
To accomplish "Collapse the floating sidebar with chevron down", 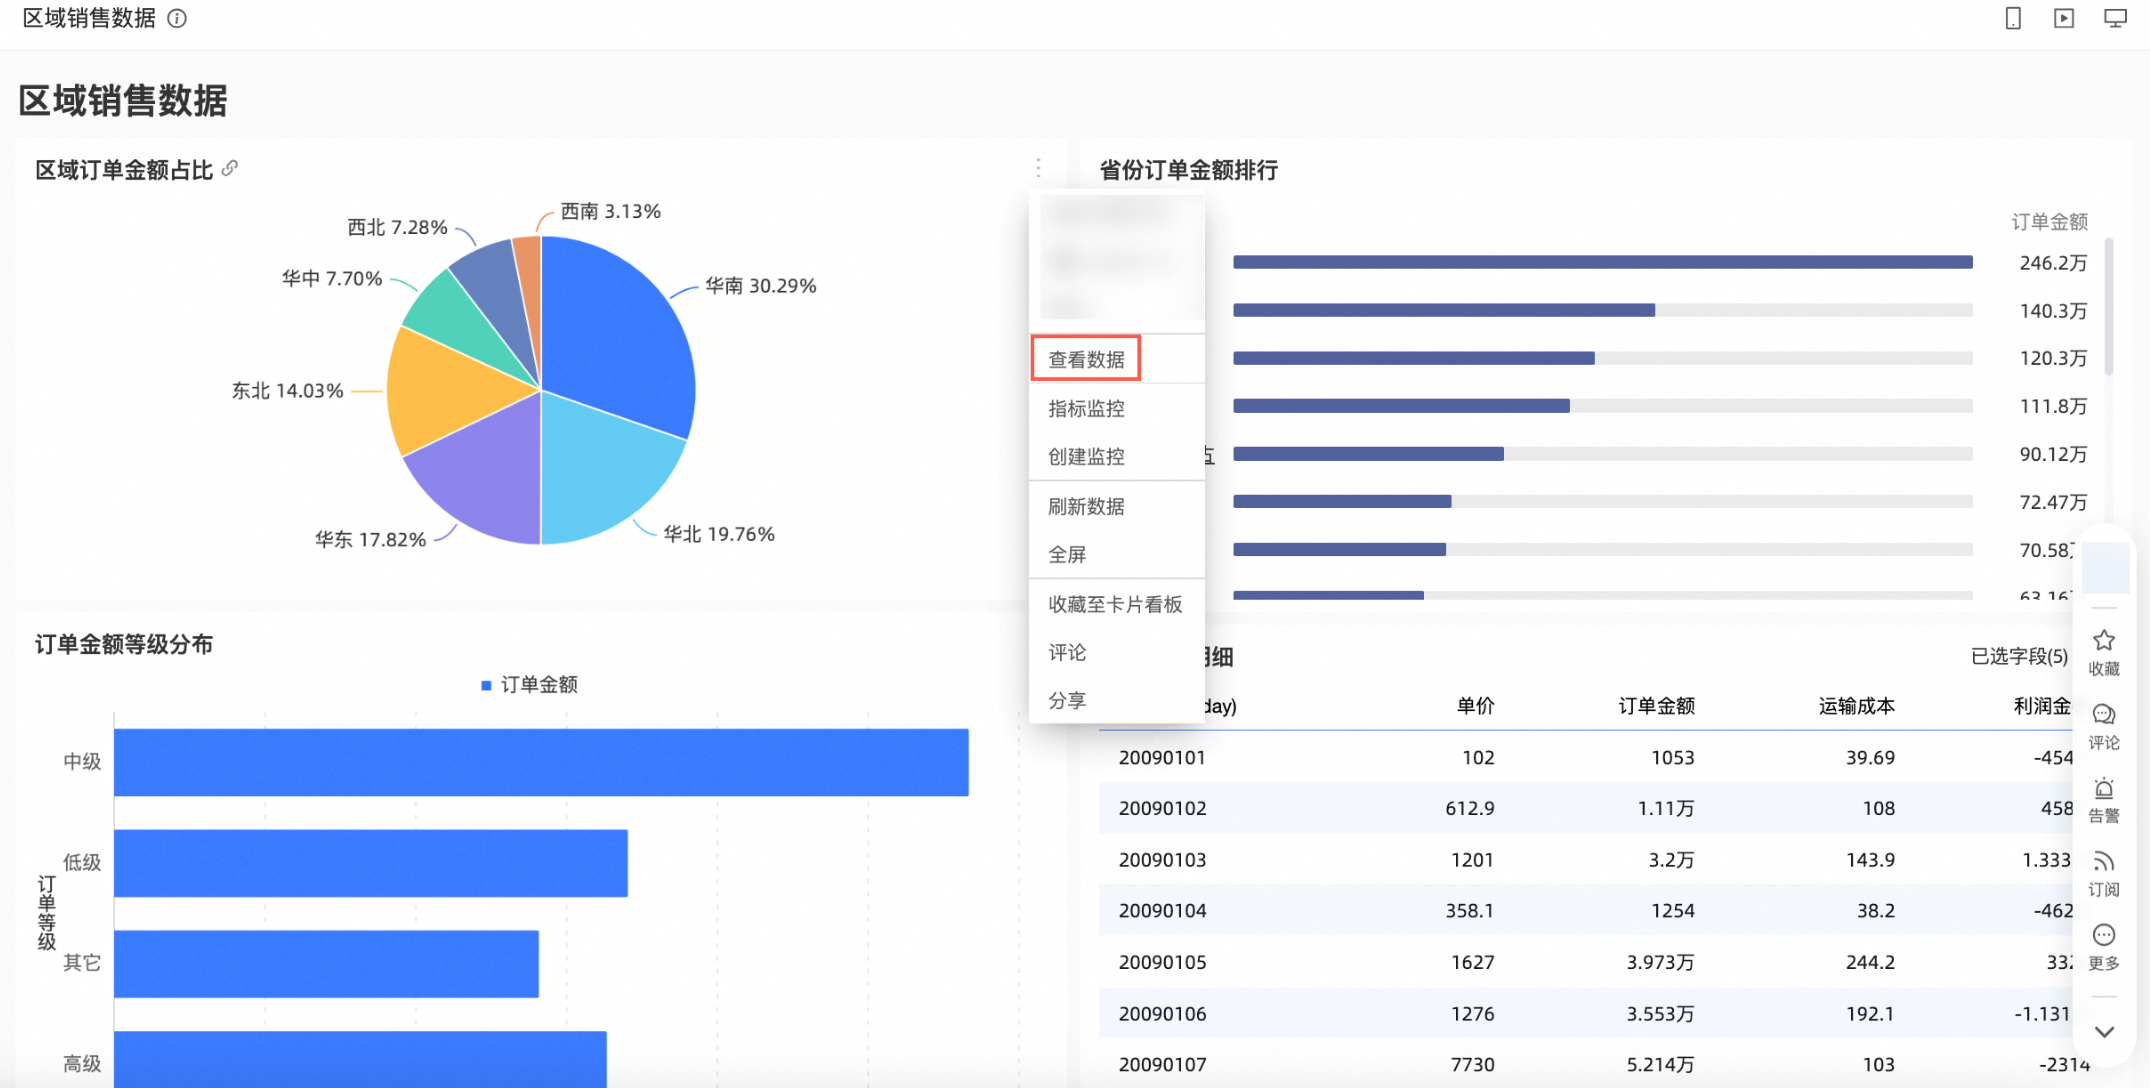I will tap(2104, 1032).
